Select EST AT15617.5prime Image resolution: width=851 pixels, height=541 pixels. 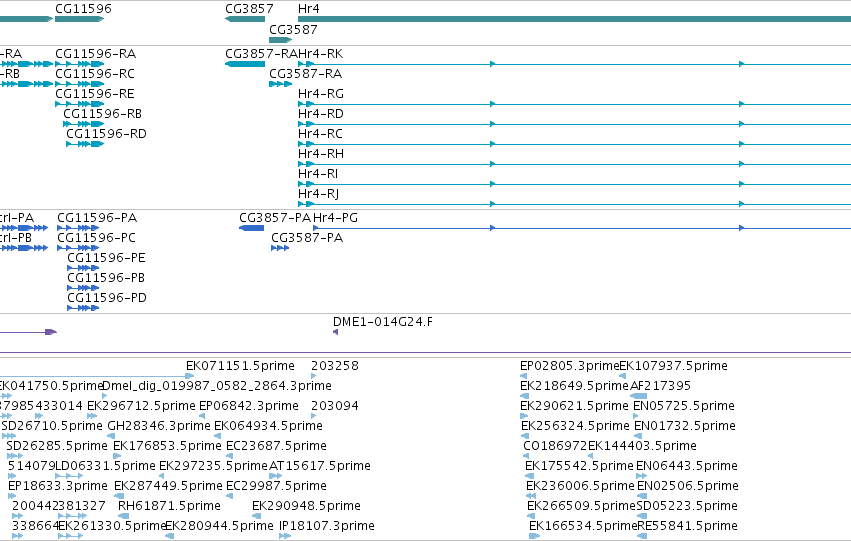coord(320,467)
